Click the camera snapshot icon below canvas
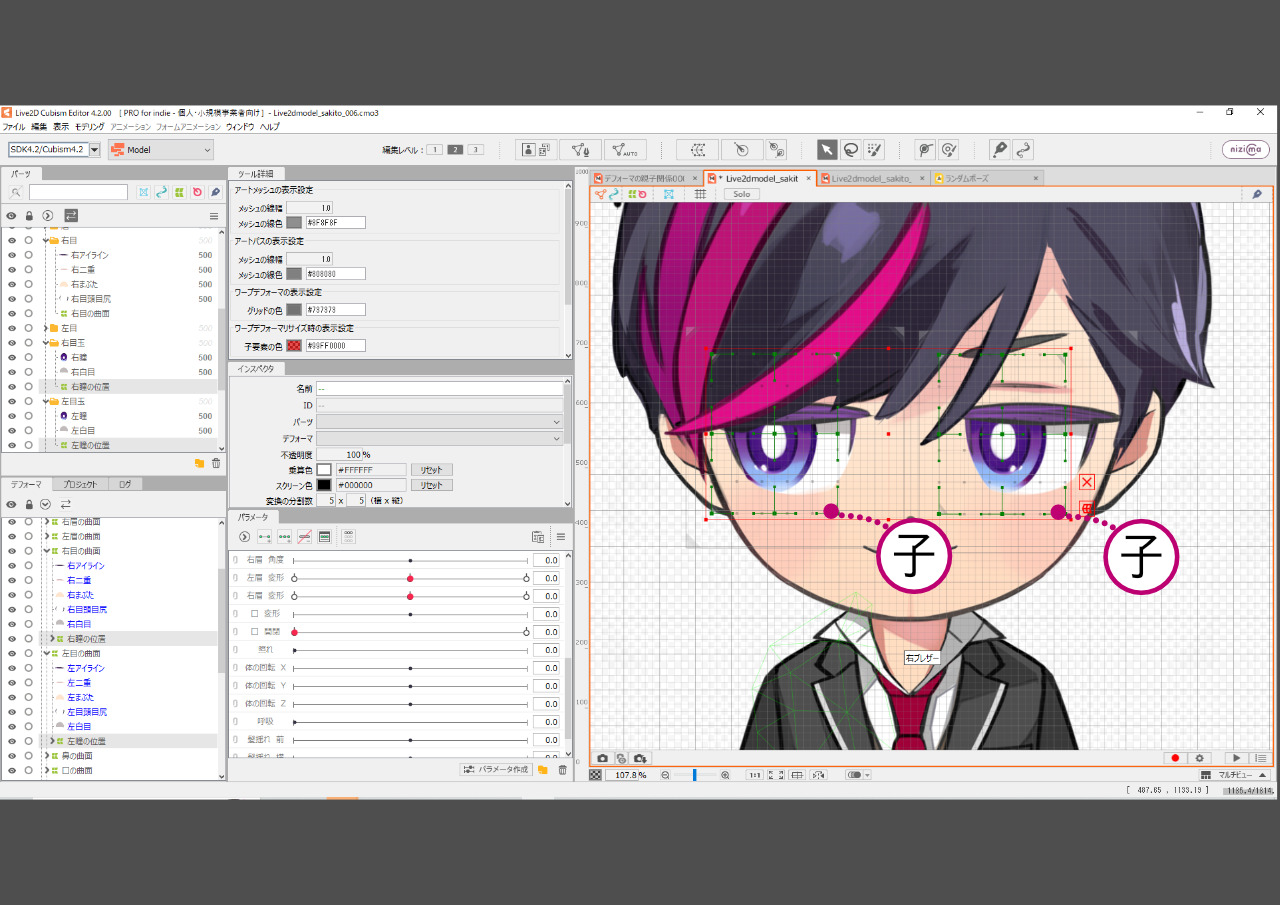The image size is (1280, 905). pos(602,759)
